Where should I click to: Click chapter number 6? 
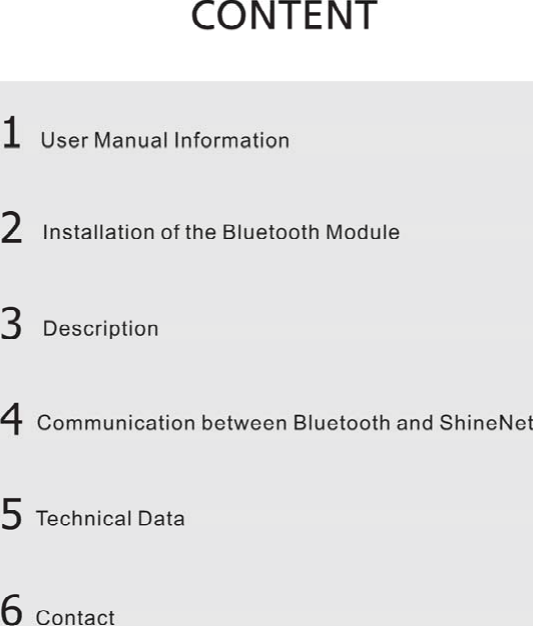(12, 610)
